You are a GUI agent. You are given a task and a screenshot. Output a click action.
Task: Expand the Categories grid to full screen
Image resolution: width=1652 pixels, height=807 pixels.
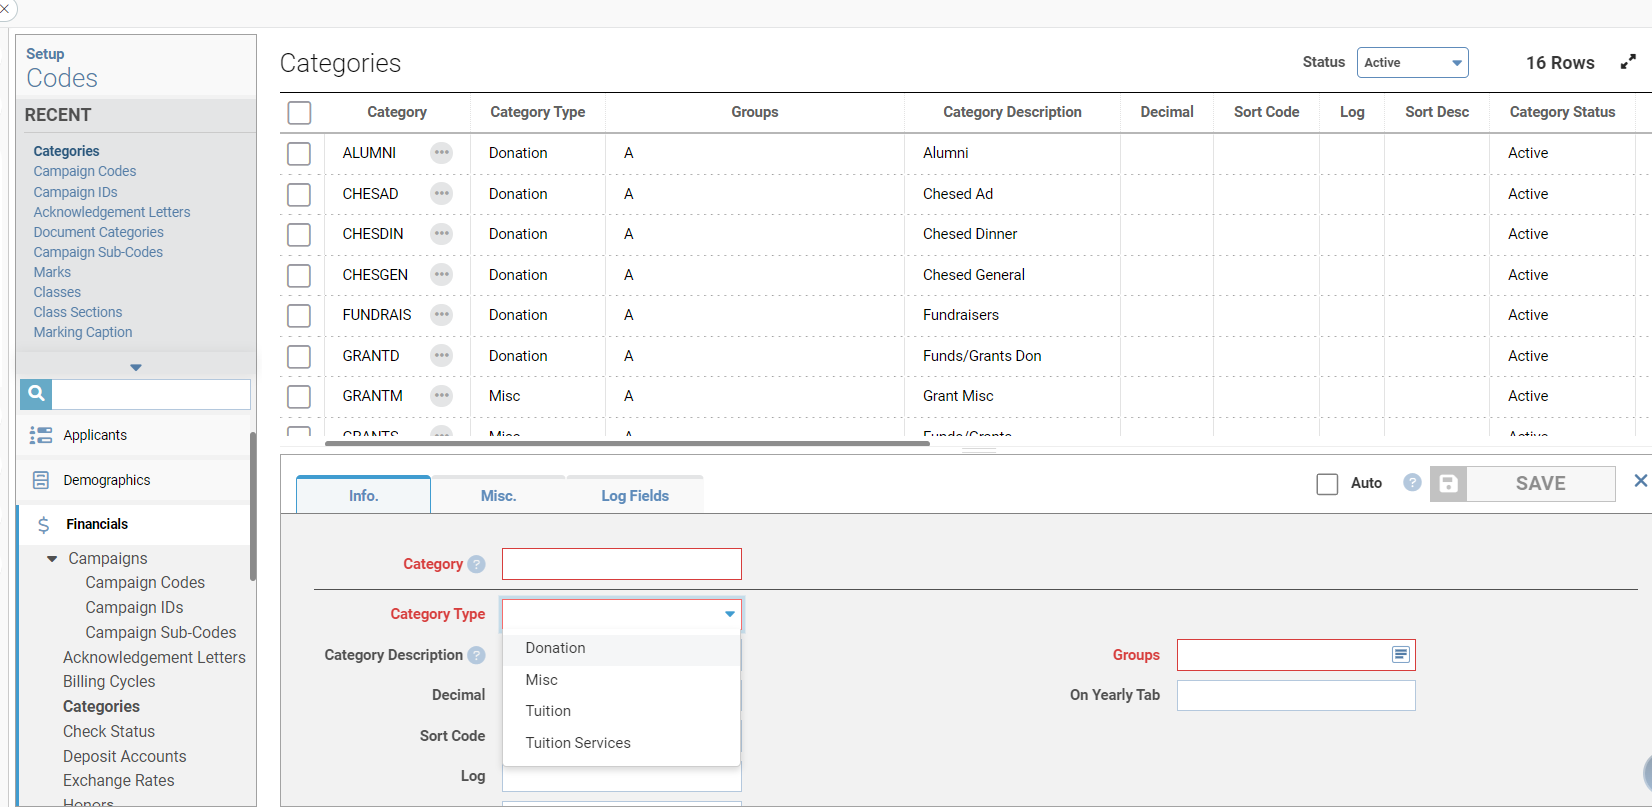1628,62
